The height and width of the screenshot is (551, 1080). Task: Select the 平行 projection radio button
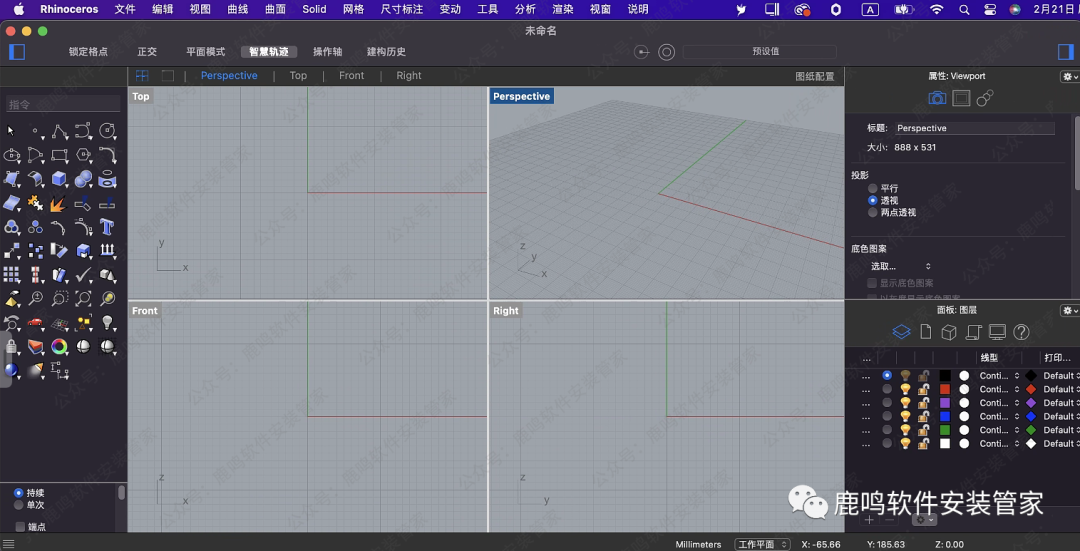[x=873, y=188]
